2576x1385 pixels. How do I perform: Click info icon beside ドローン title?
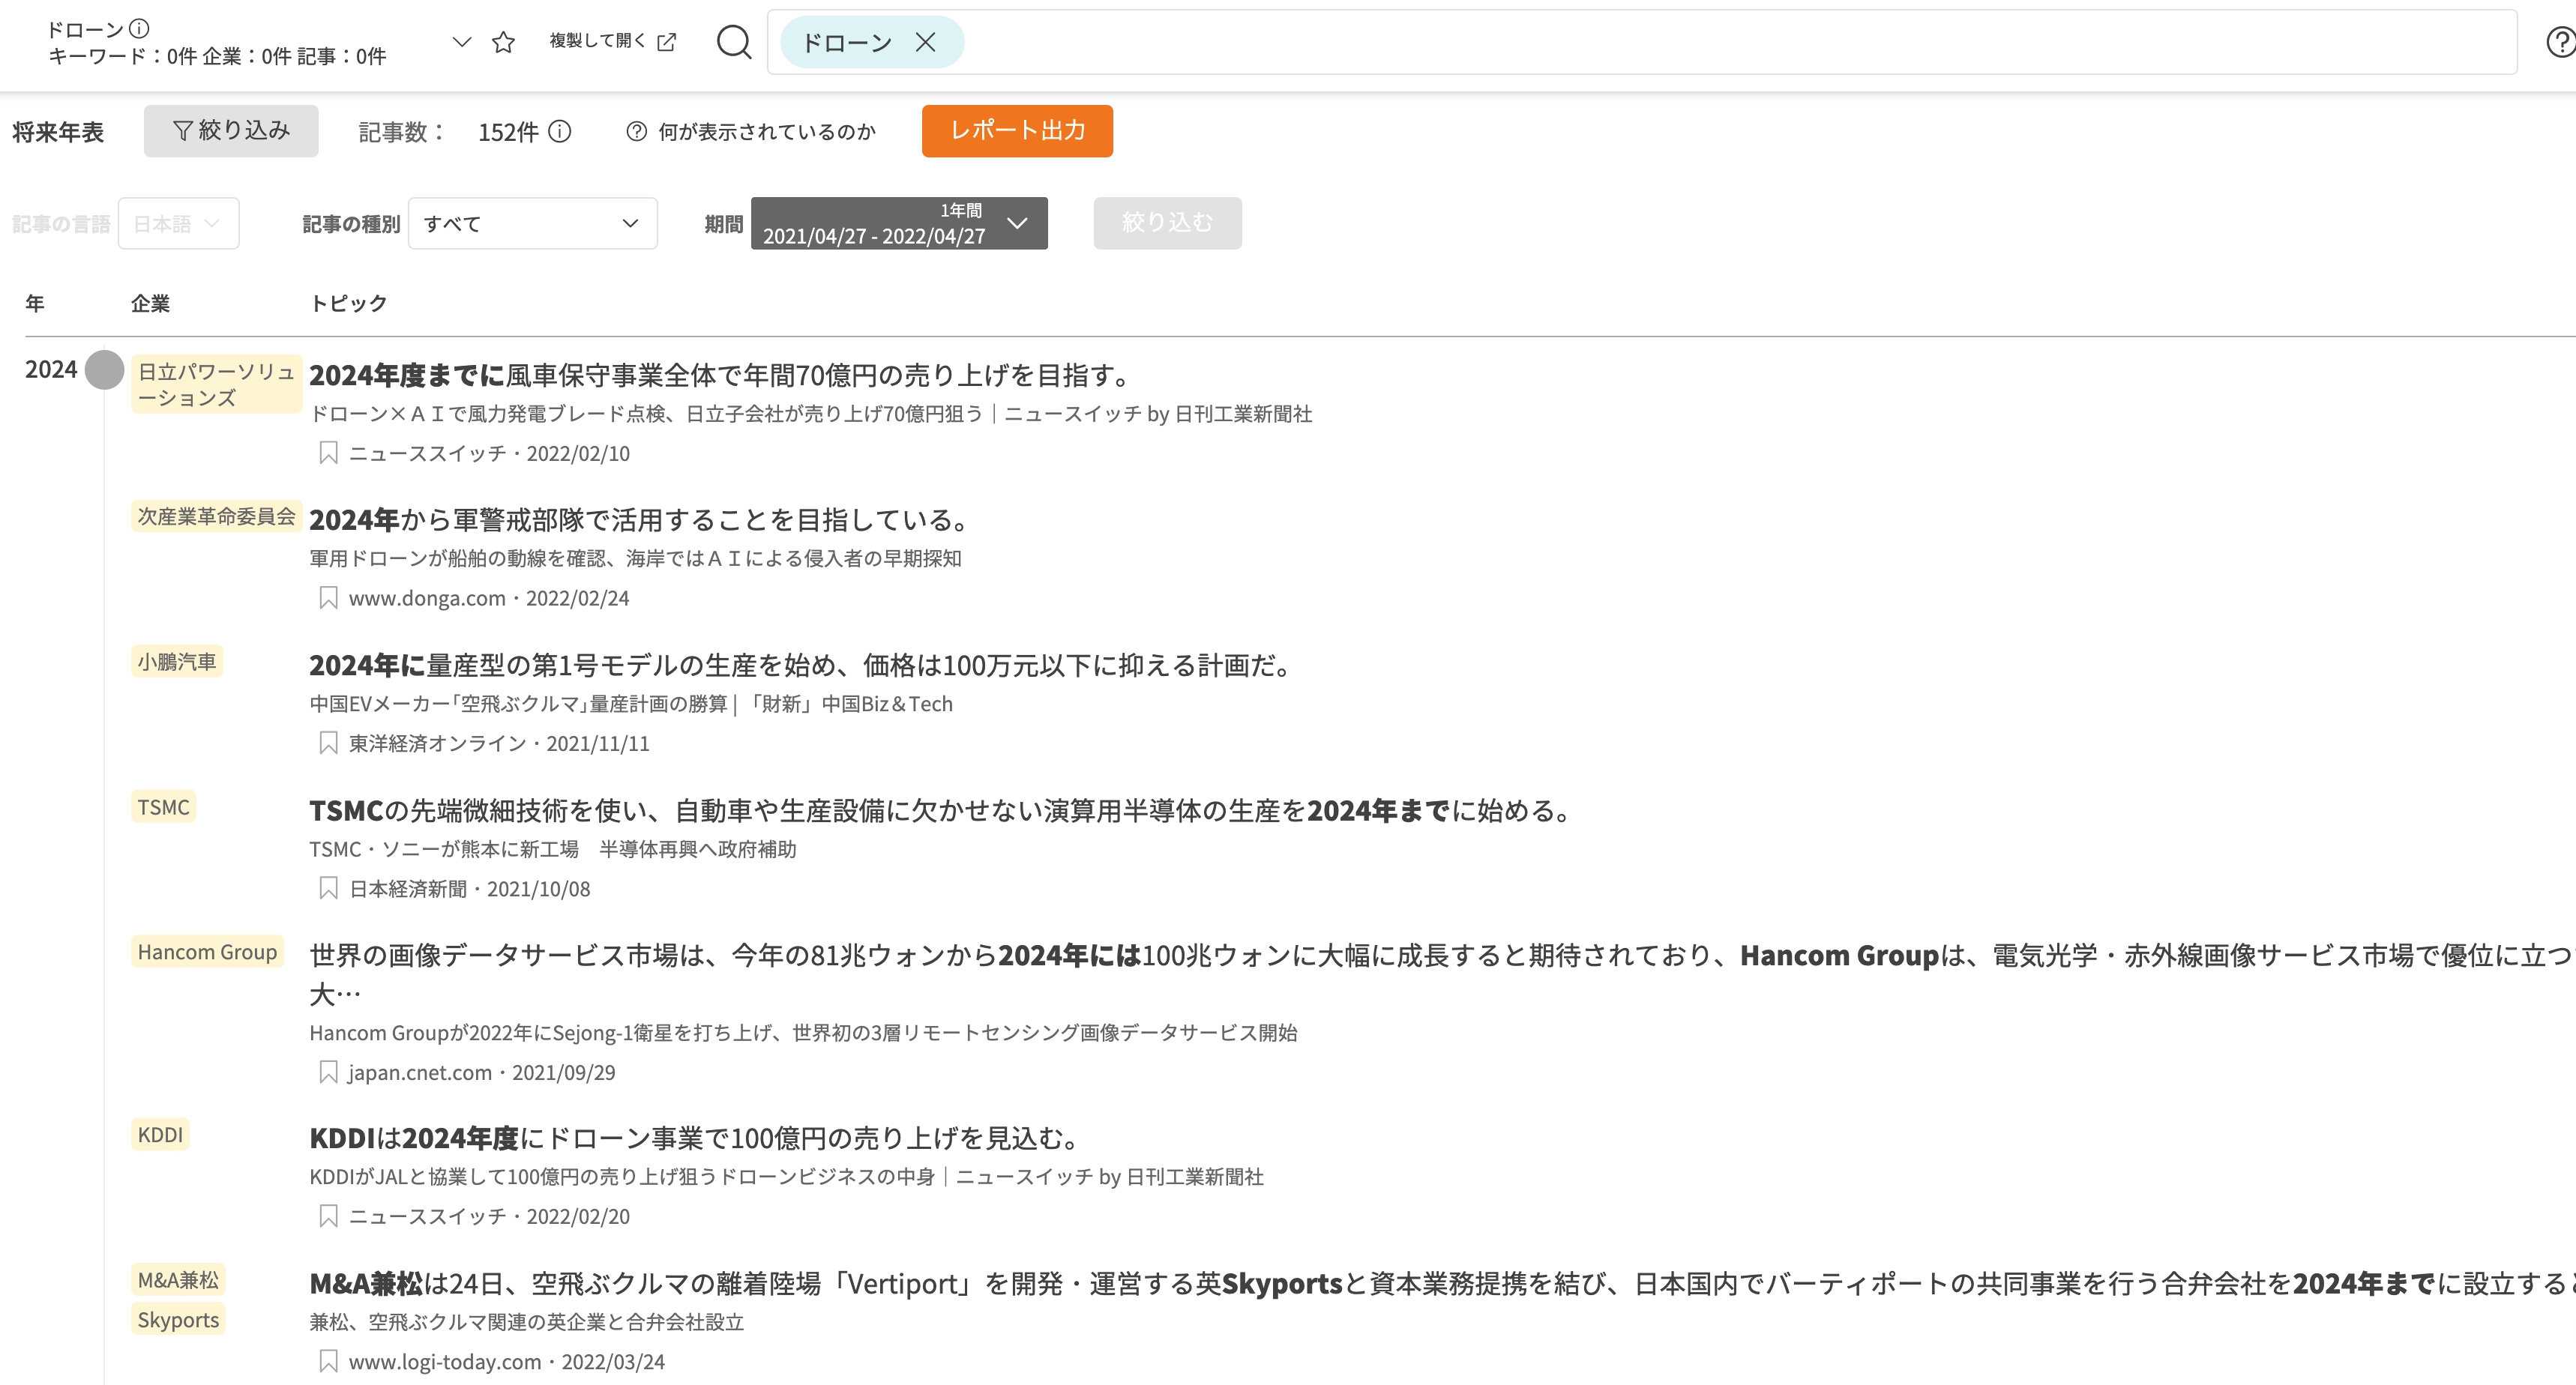coord(140,28)
